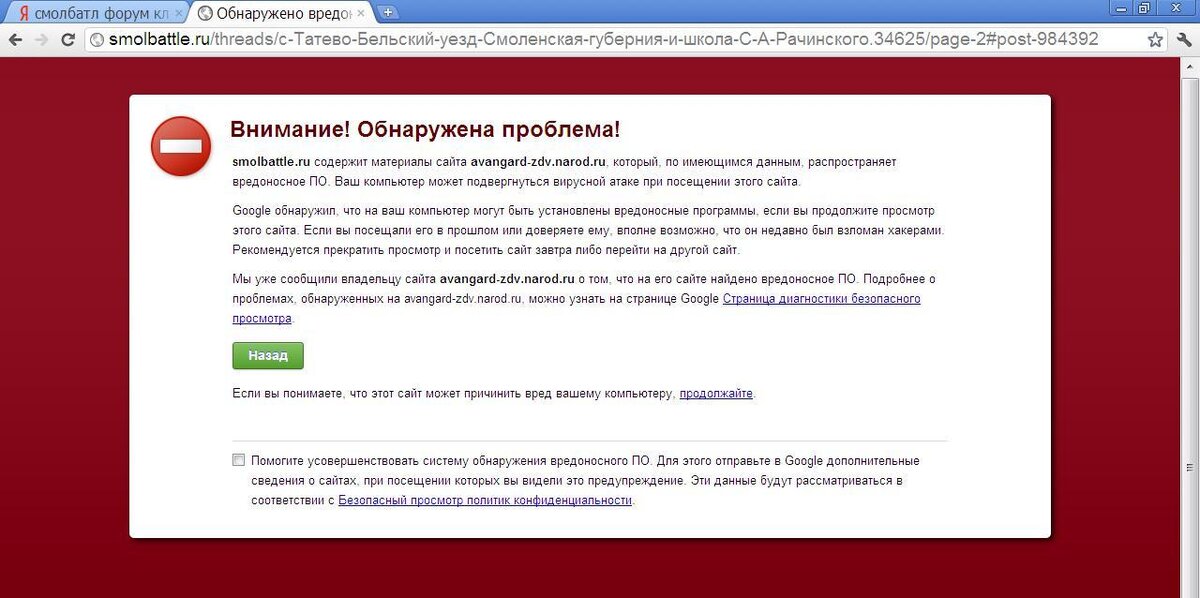Viewport: 1200px width, 598px height.
Task: Open 'Безопасный просмотр политик конфиденциальности' link
Action: pos(485,500)
